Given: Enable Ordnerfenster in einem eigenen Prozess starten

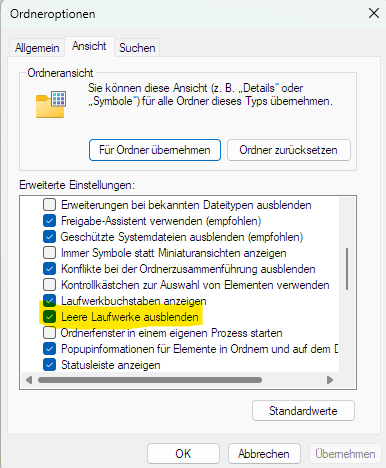Looking at the screenshot, I should pyautogui.click(x=49, y=333).
